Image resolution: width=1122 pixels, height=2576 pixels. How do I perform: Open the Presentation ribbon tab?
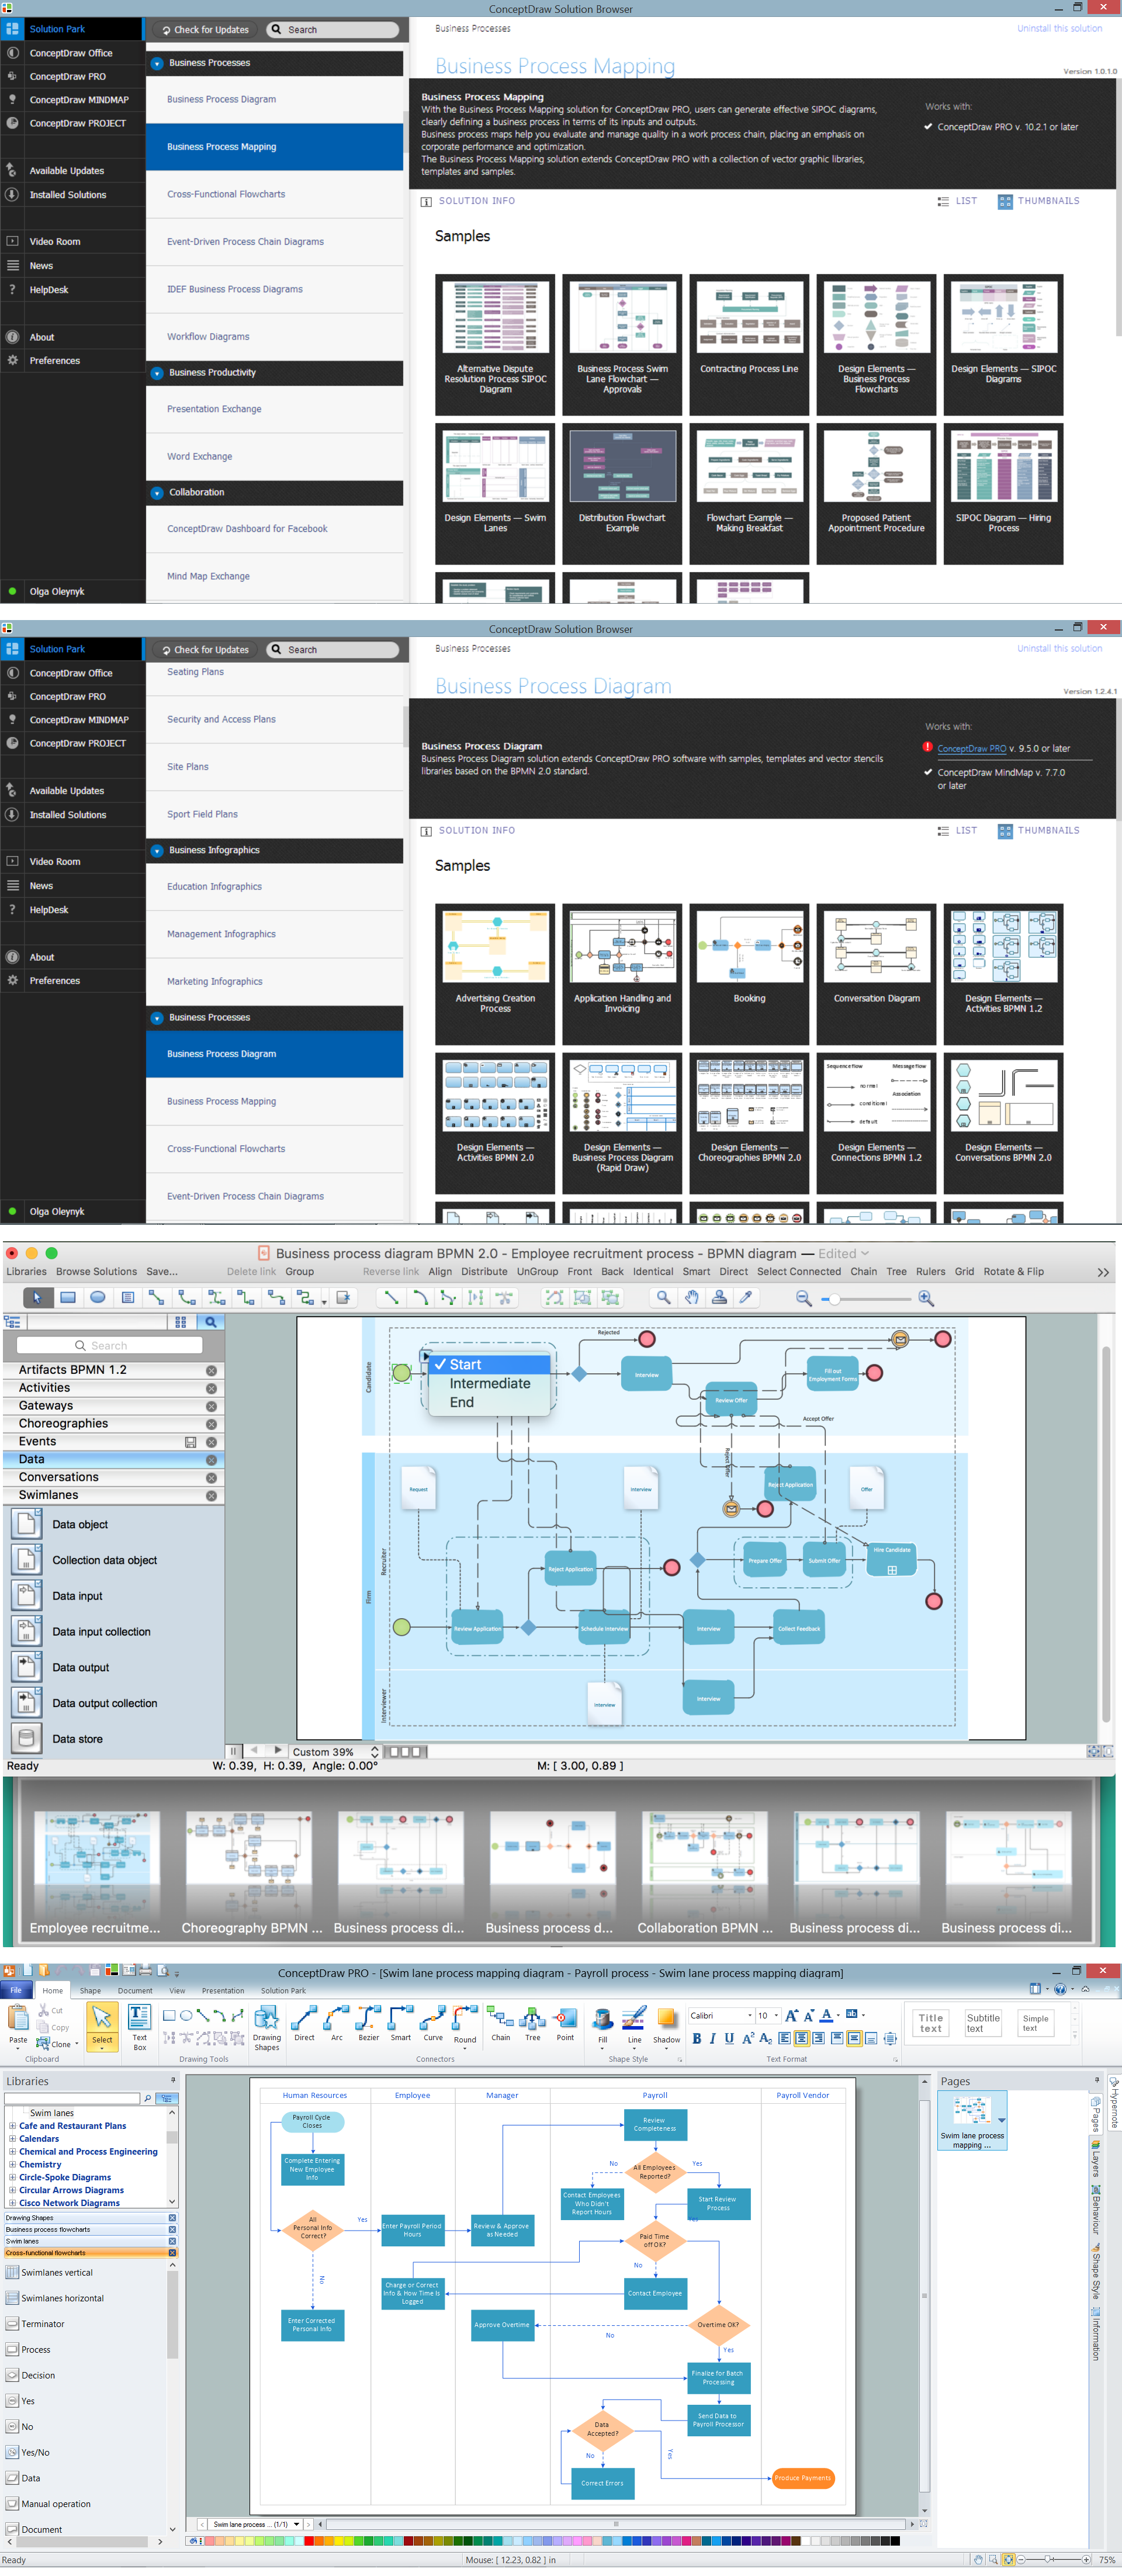222,1990
